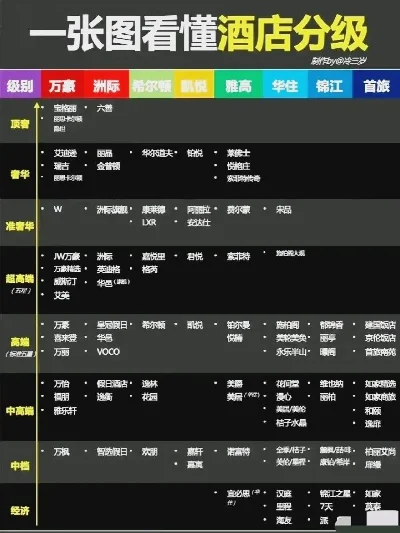400x533 pixels.
Task: Click 喜来登 in the 高端 row
Action: [x=65, y=338]
